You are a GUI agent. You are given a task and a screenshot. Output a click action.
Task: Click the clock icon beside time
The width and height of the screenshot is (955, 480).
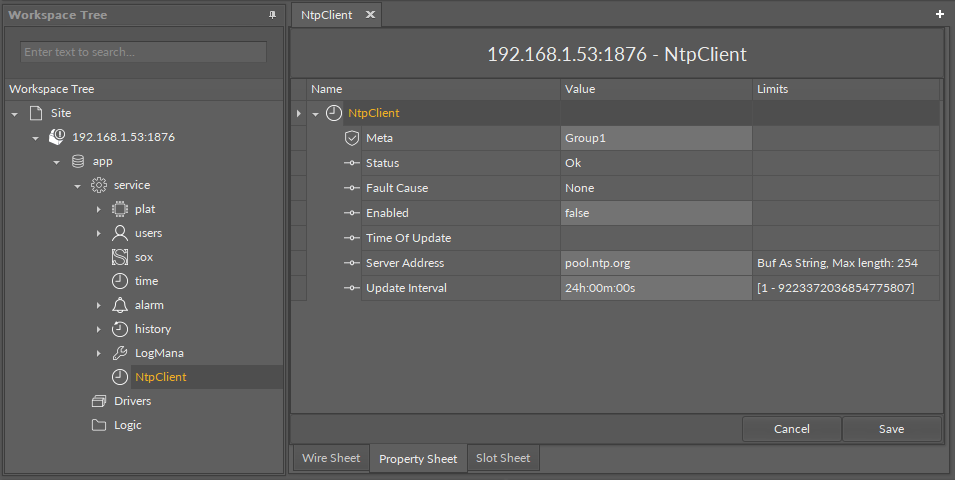pos(119,281)
